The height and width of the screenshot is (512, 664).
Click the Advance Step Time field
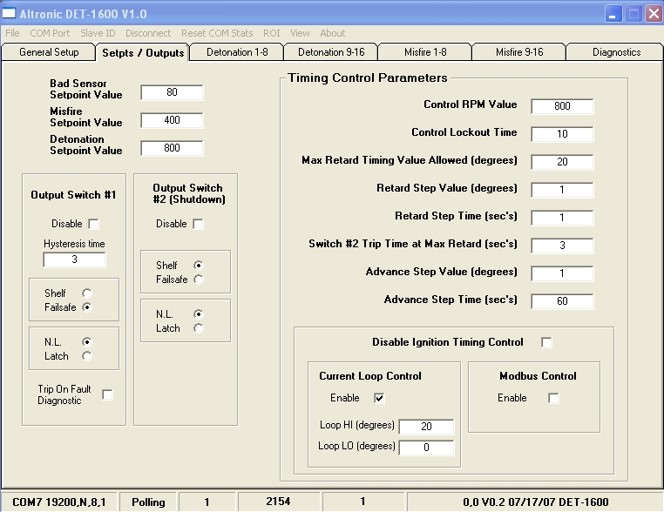pyautogui.click(x=562, y=302)
